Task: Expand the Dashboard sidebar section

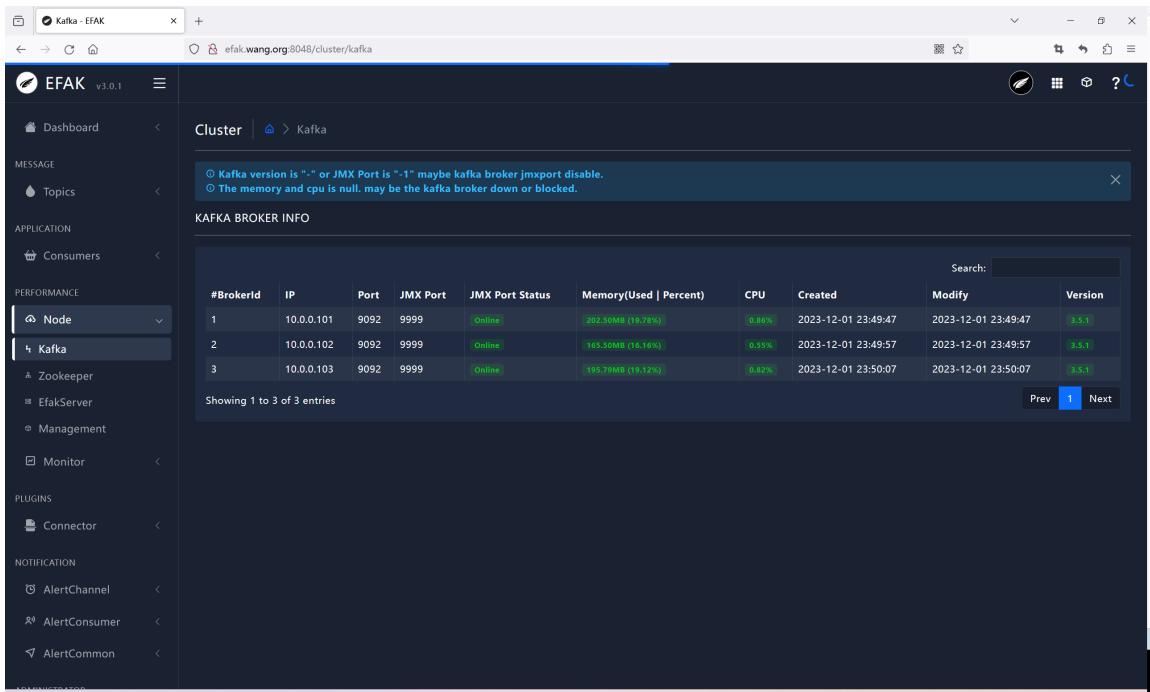Action: pyautogui.click(x=92, y=128)
